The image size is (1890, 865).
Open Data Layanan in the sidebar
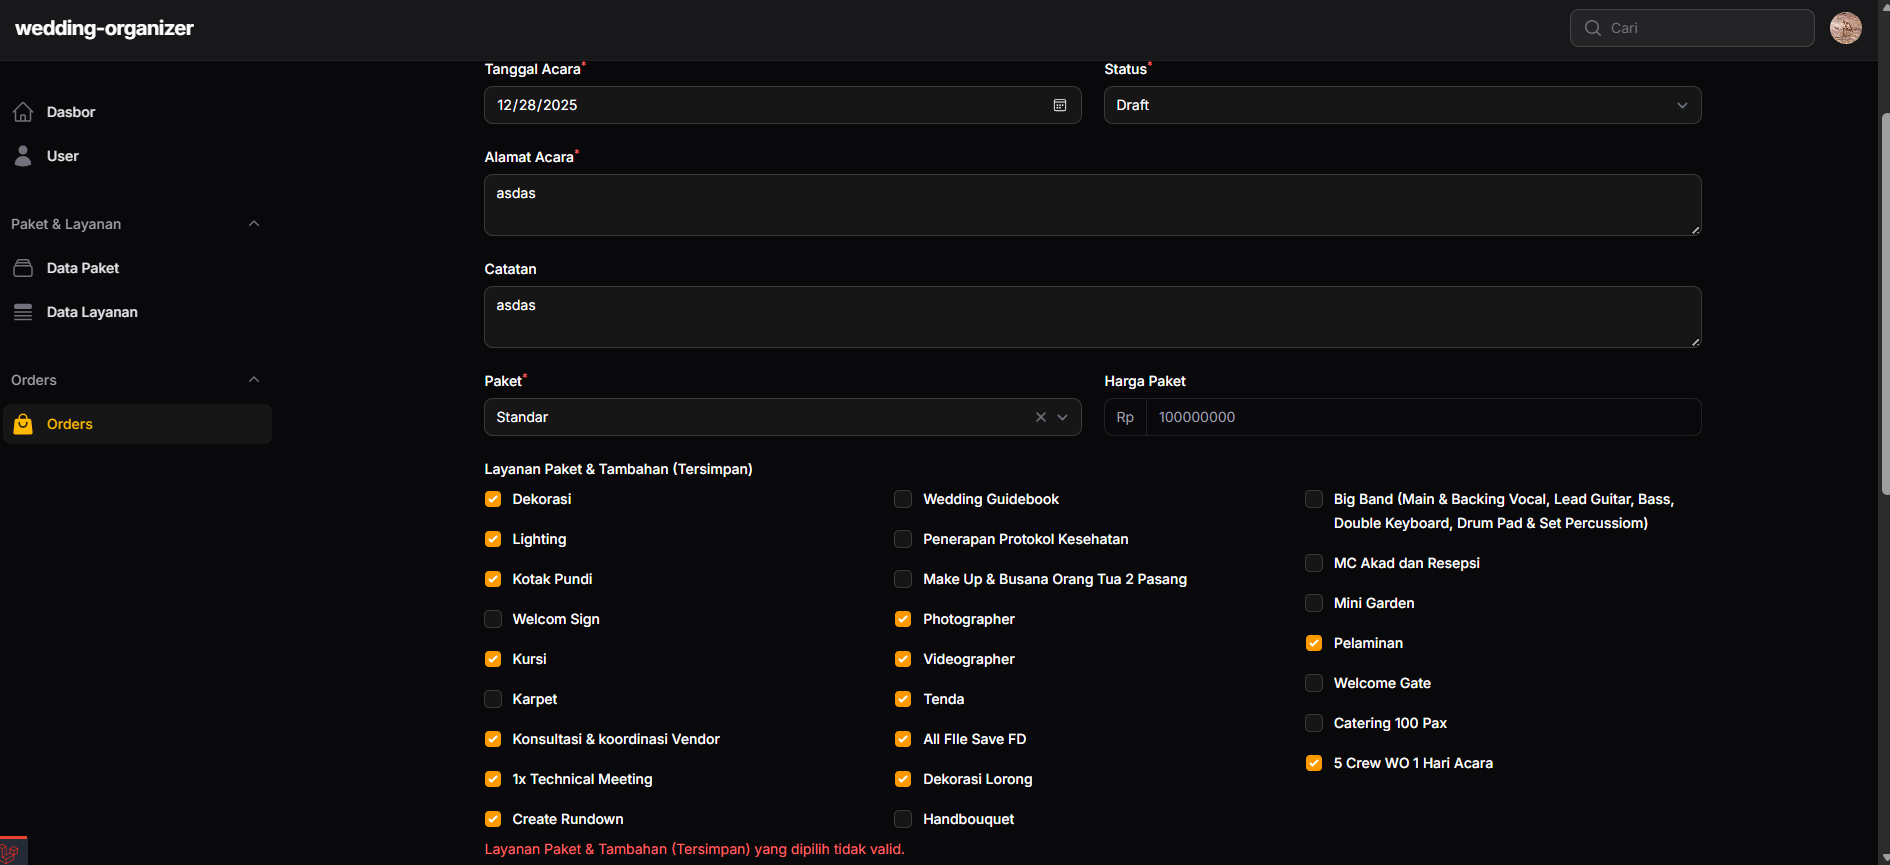pos(137,312)
